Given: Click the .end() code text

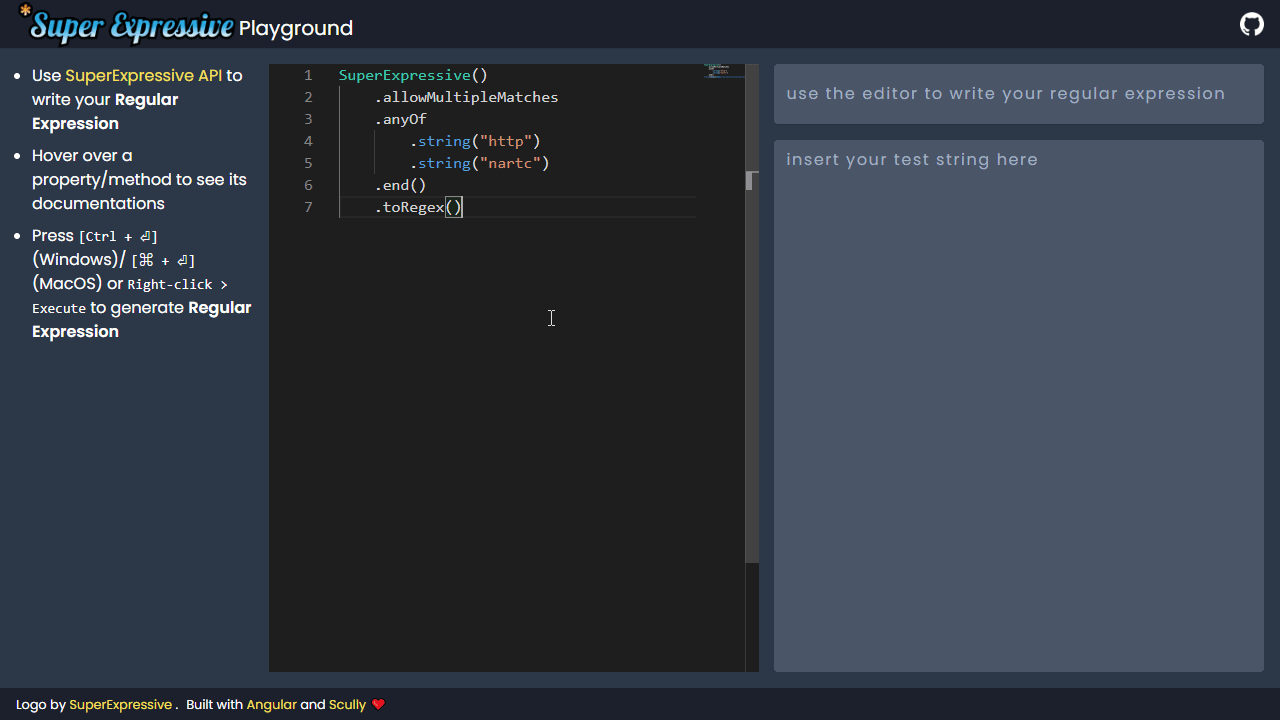Looking at the screenshot, I should pyautogui.click(x=400, y=185).
